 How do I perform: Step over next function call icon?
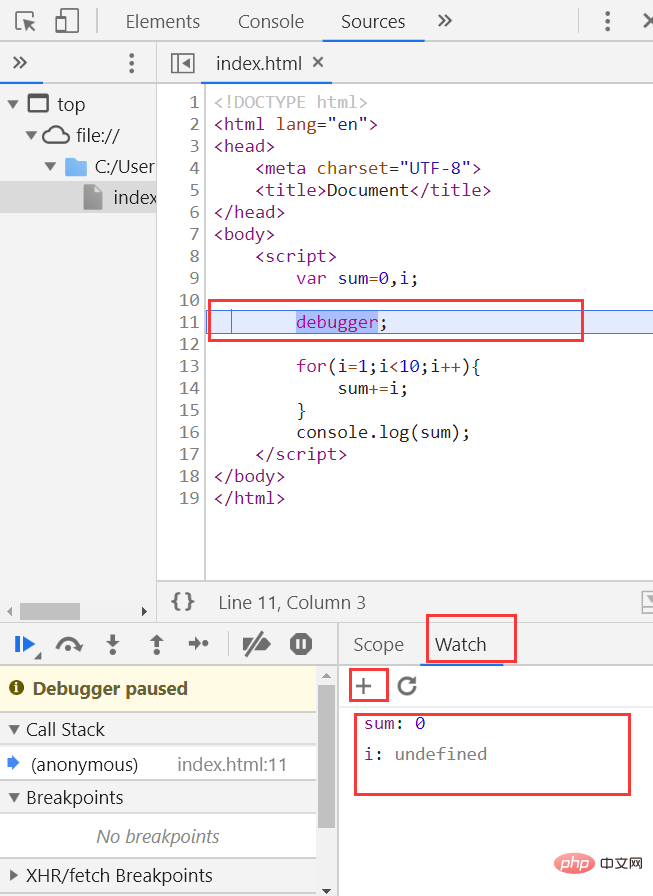coord(69,645)
